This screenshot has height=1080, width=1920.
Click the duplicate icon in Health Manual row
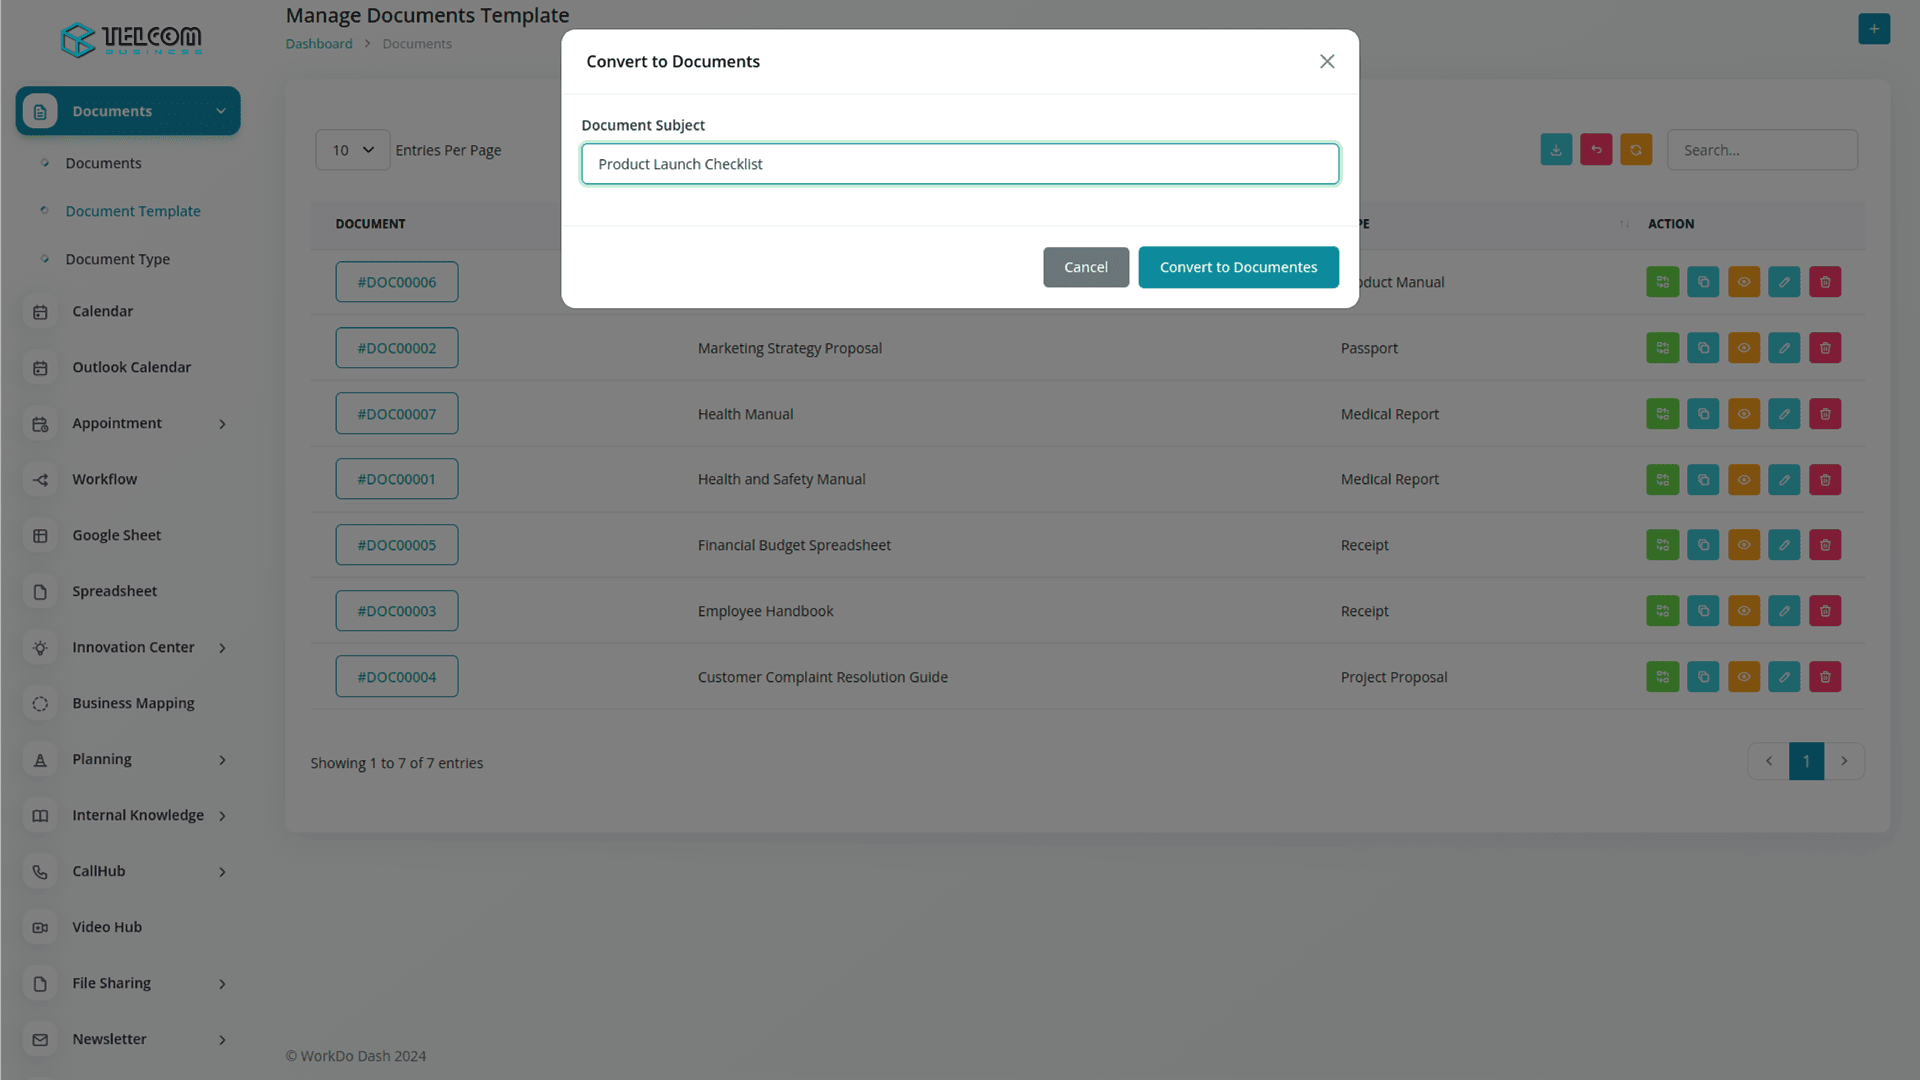(1703, 414)
